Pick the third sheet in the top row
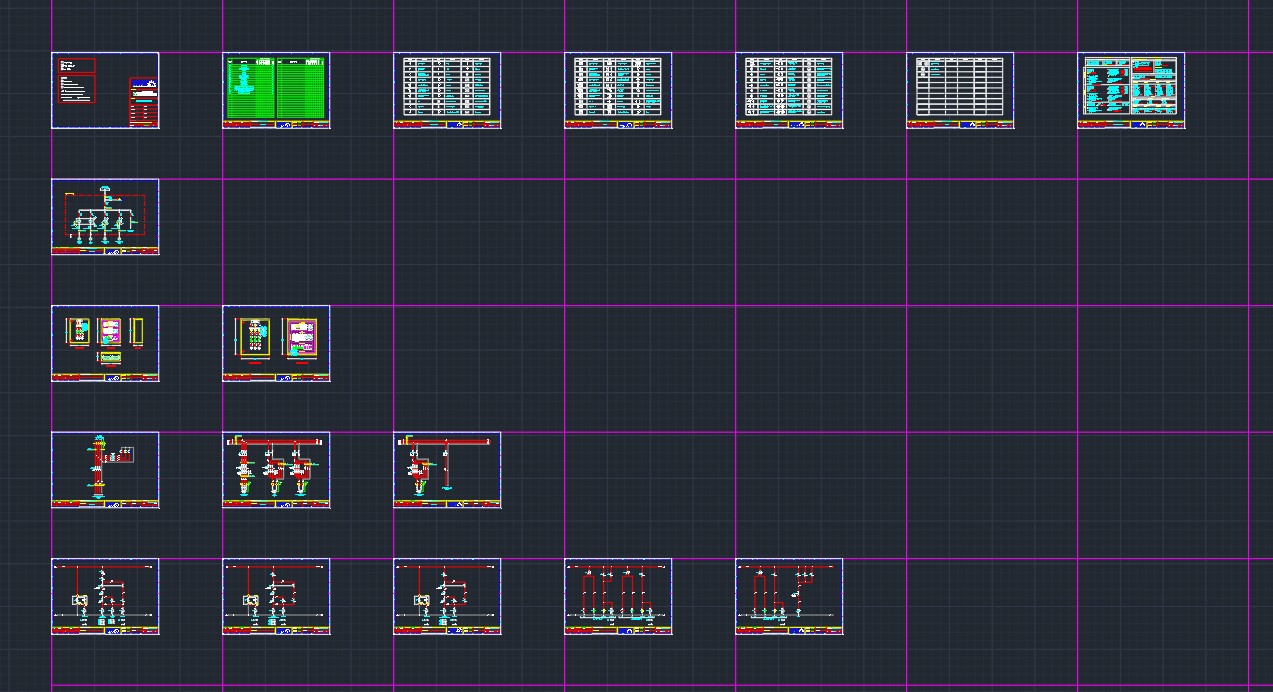This screenshot has width=1273, height=692. [447, 90]
